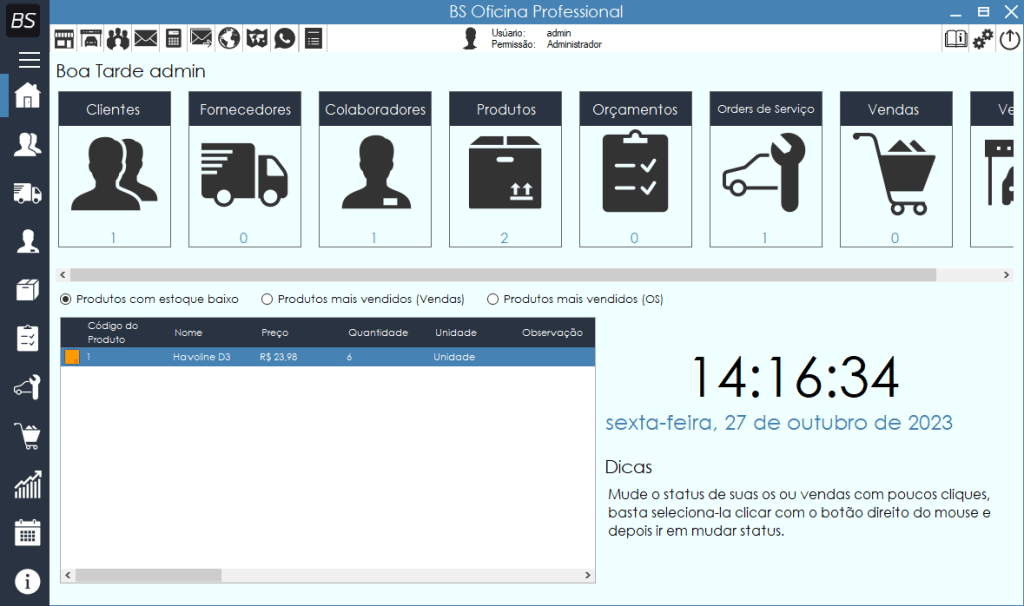Viewport: 1024px width, 606px height.
Task: Expand the hamburger menu in the sidebar
Action: pyautogui.click(x=29, y=60)
